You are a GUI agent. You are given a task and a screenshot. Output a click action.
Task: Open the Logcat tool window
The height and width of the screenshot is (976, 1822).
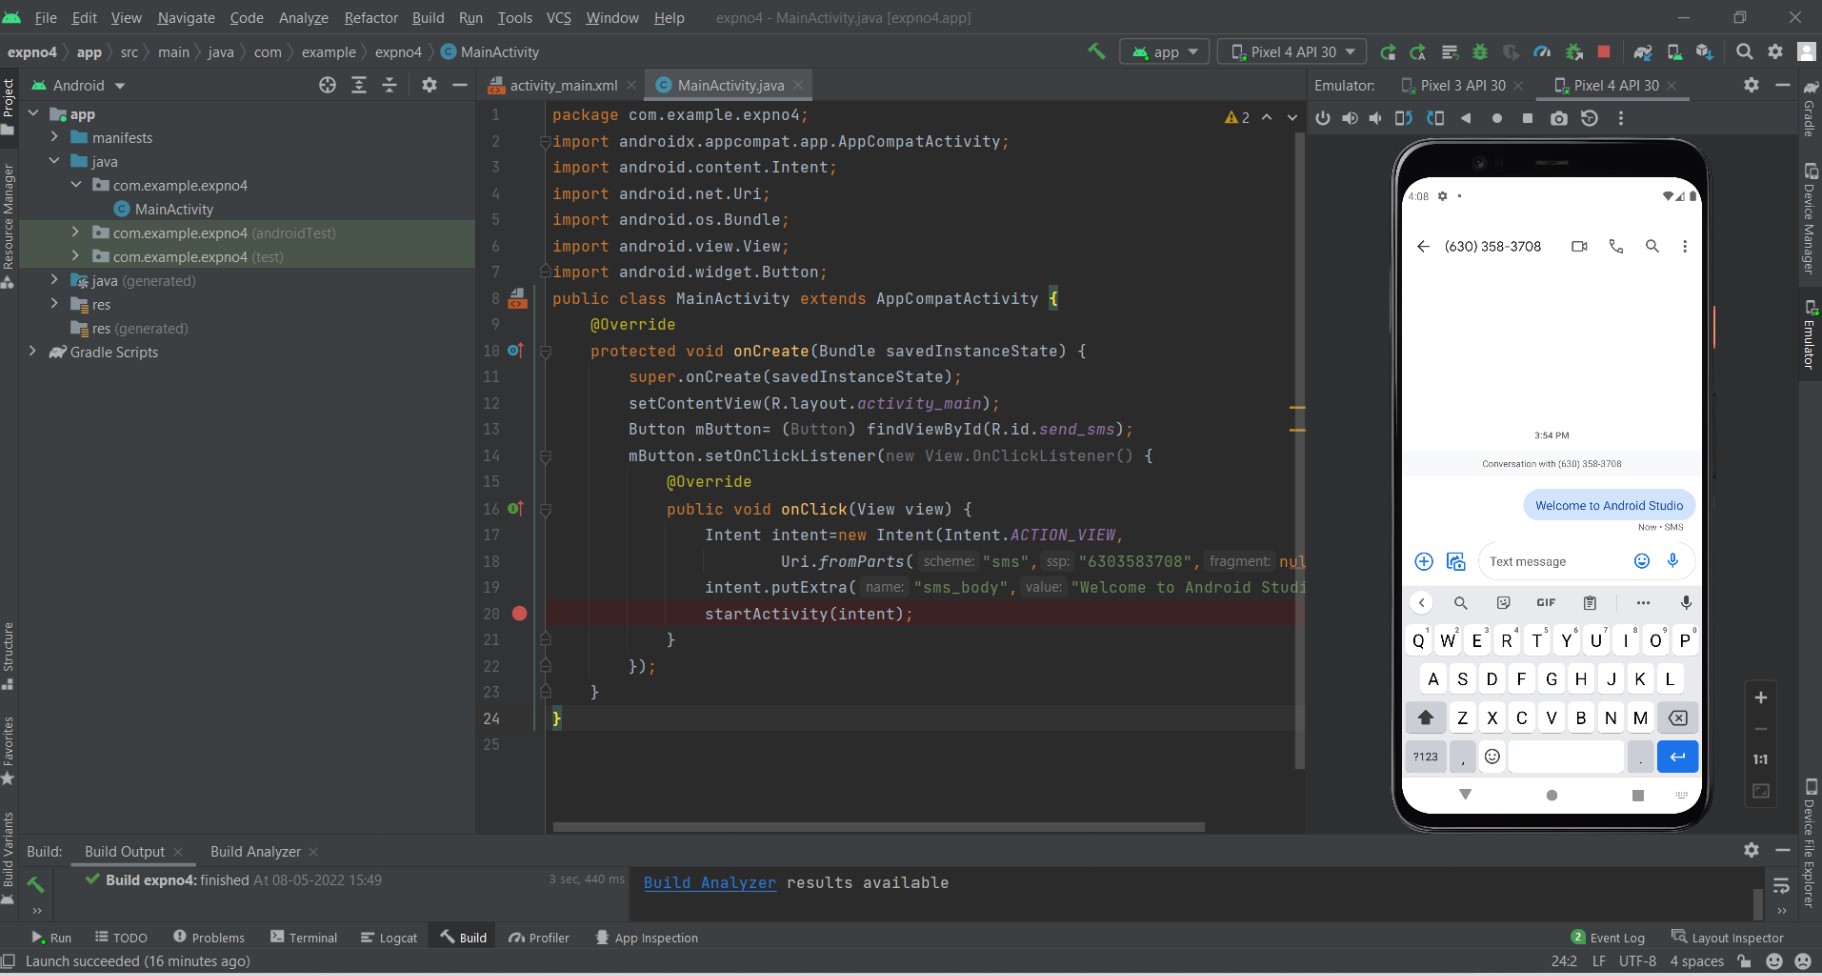coord(389,937)
